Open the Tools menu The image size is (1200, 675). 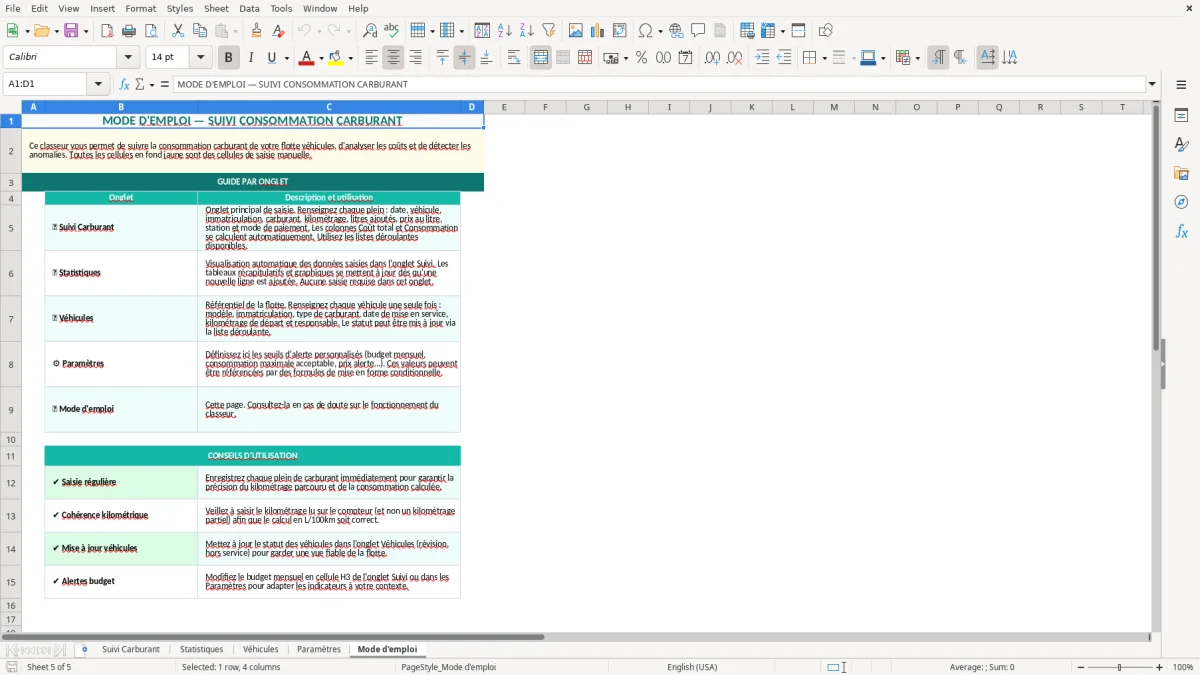tap(281, 8)
